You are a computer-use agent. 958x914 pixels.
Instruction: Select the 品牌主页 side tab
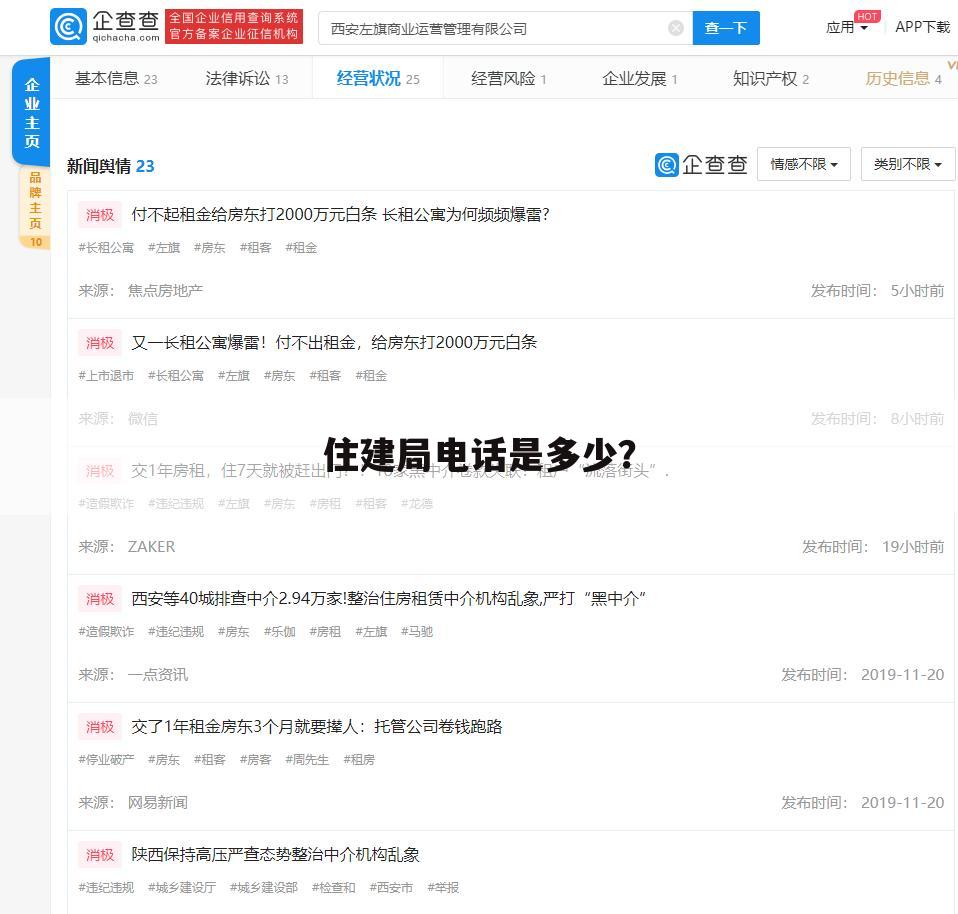coord(35,208)
